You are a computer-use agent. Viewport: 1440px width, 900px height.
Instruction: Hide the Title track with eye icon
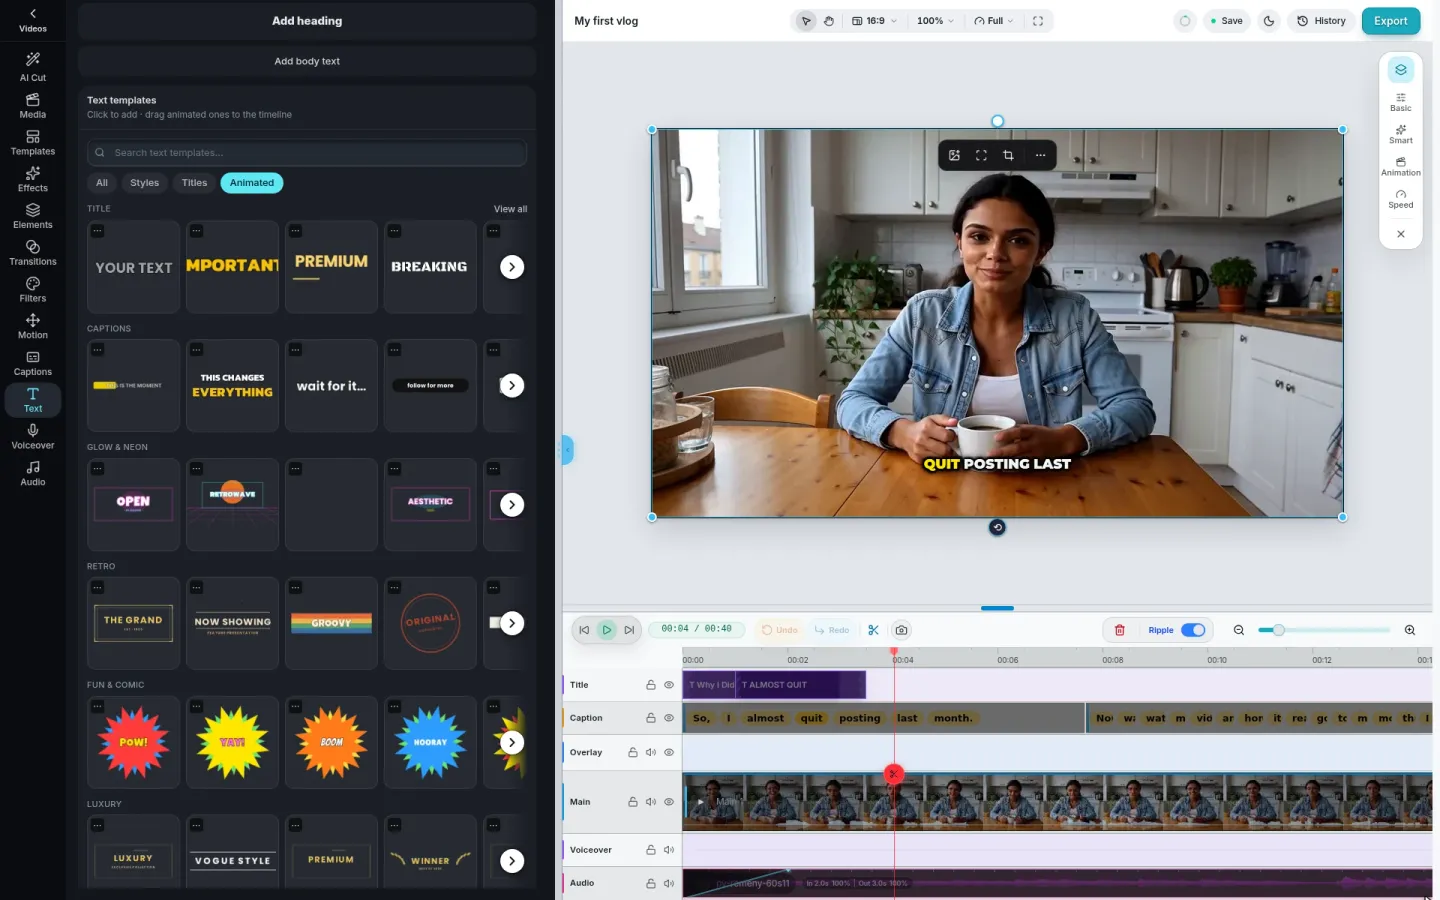click(x=669, y=685)
